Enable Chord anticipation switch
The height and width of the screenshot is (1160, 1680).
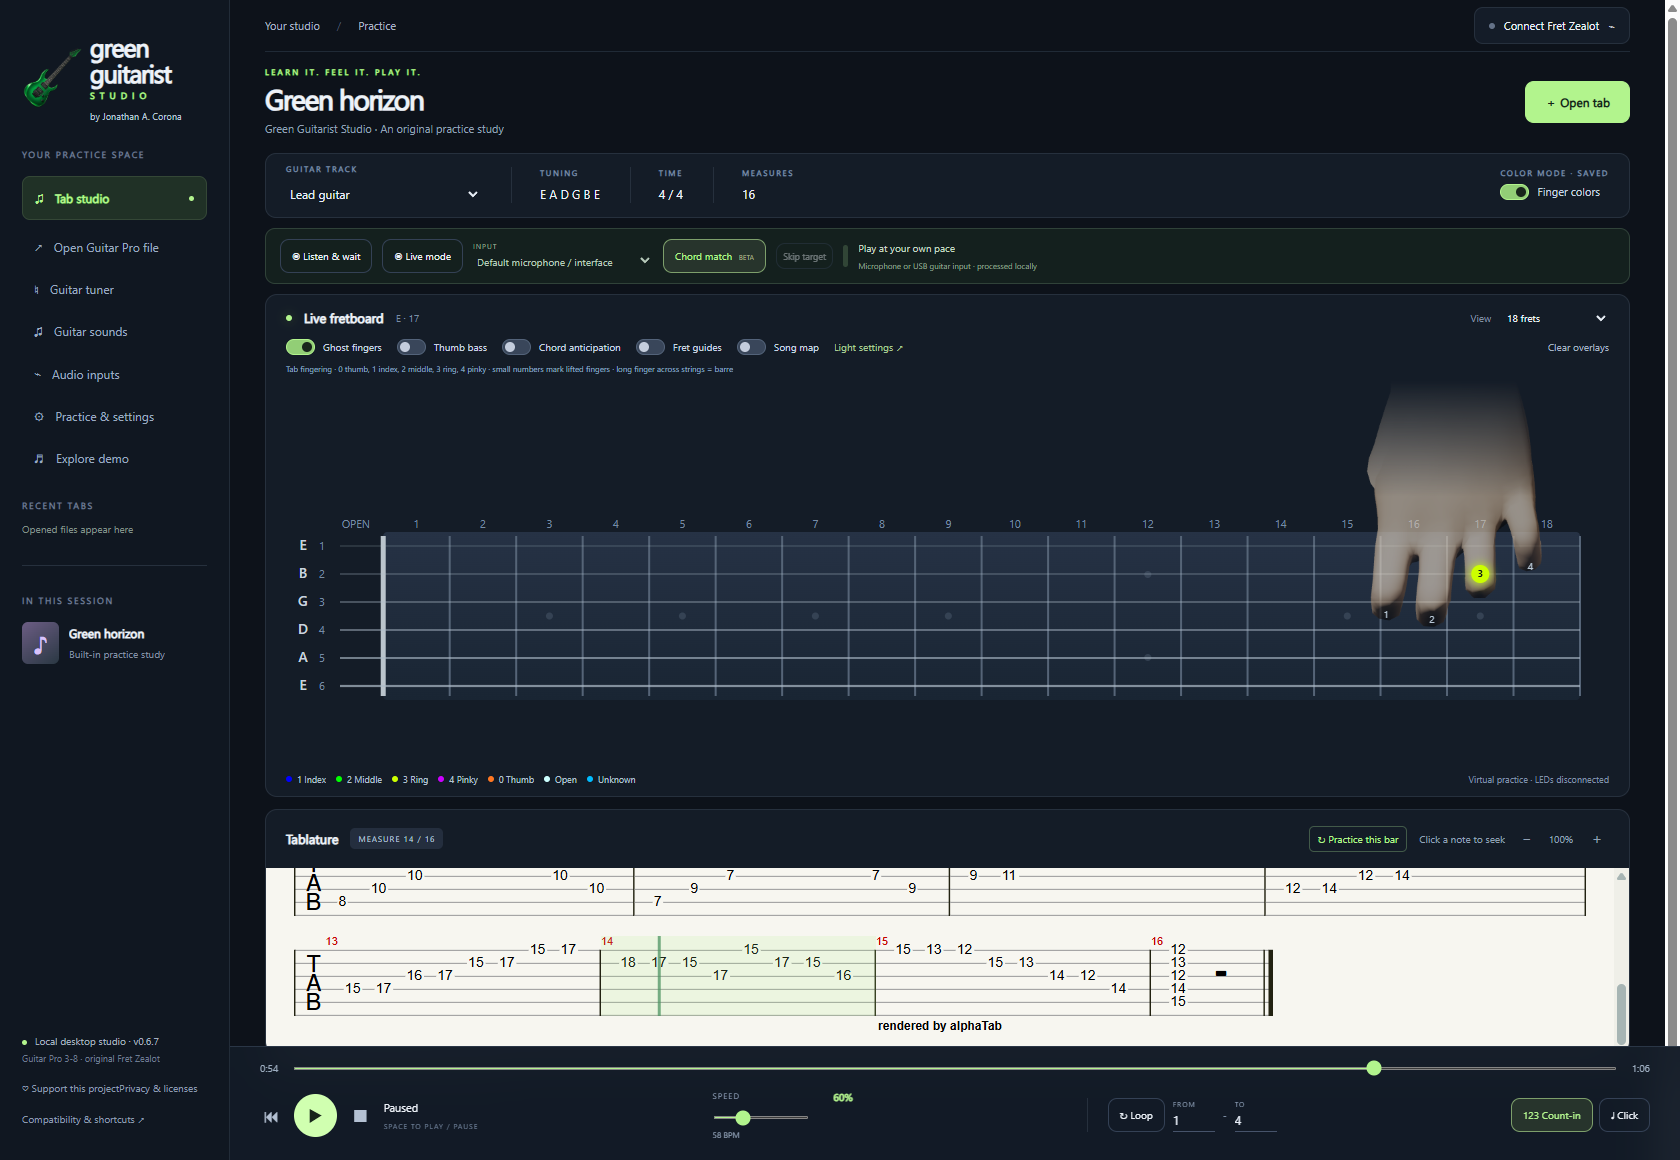tap(516, 347)
